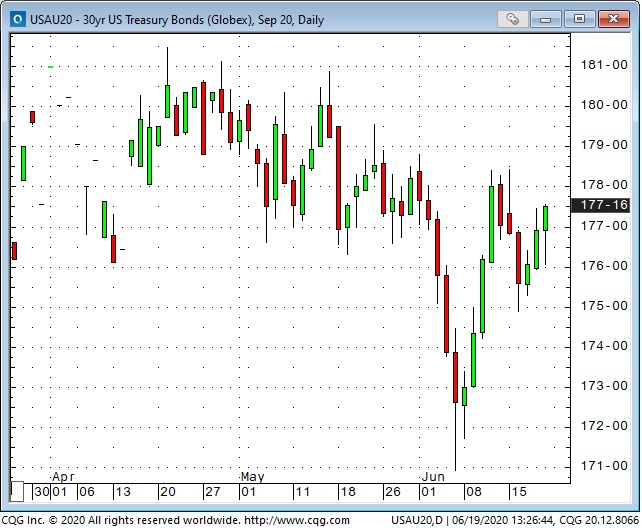642x528 pixels.
Task: Click the USAU20,D timestamp status text
Action: (515, 520)
